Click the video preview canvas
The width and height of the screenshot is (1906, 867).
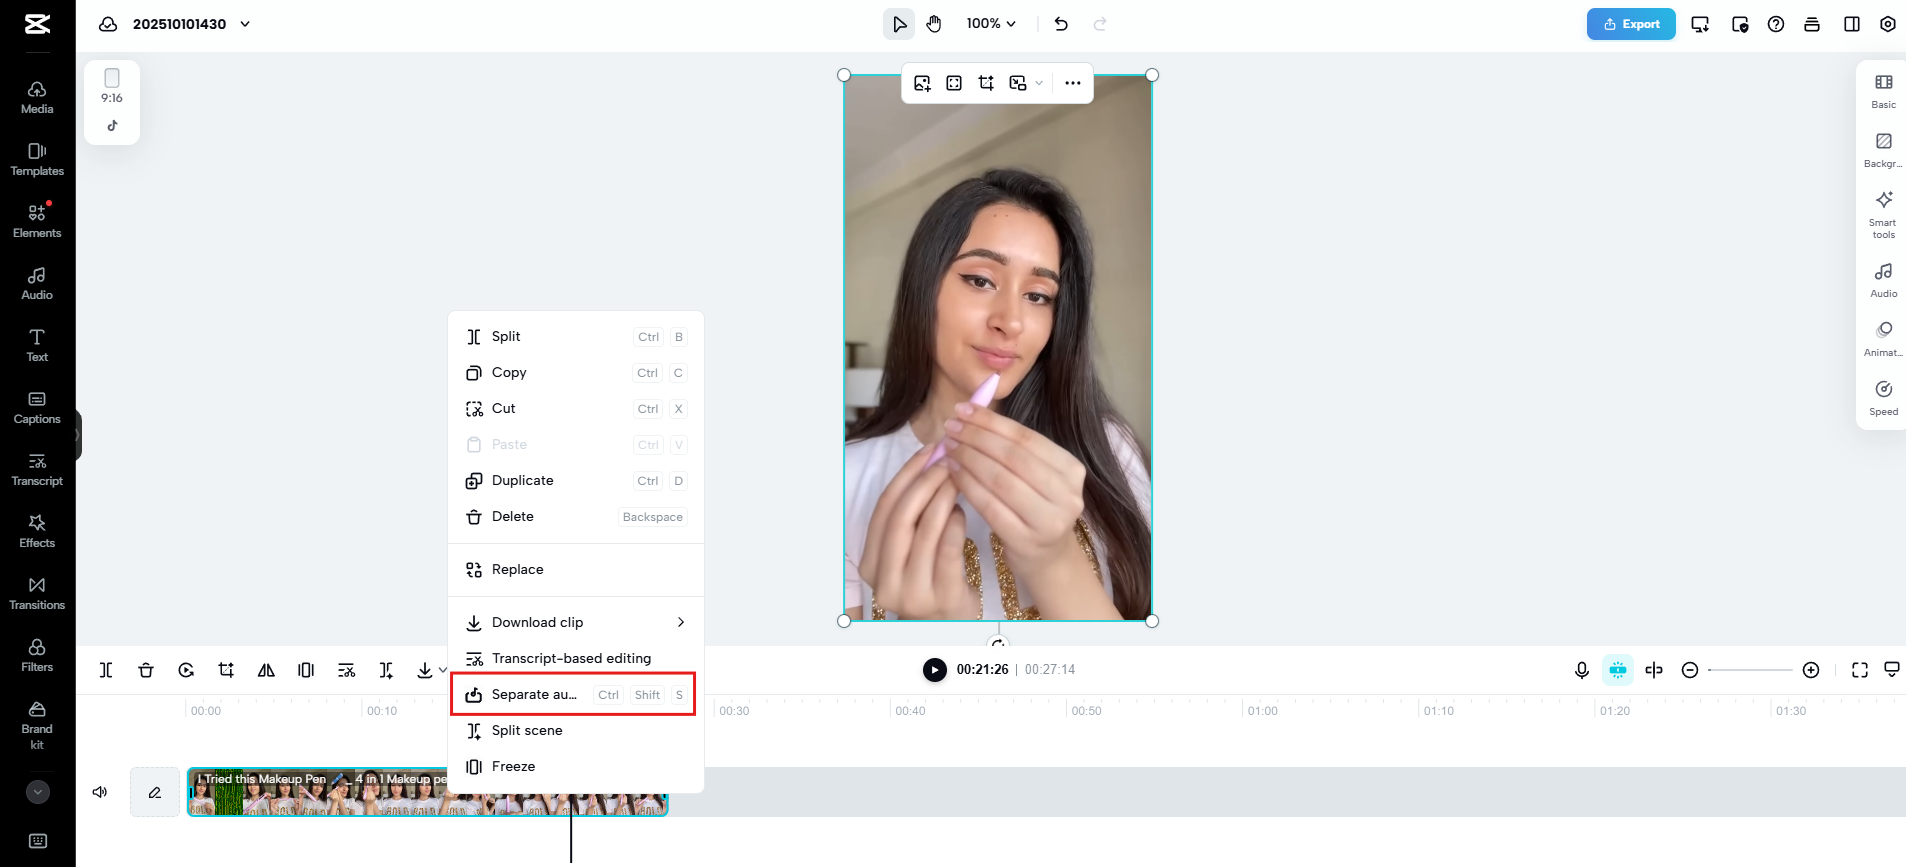(x=998, y=348)
